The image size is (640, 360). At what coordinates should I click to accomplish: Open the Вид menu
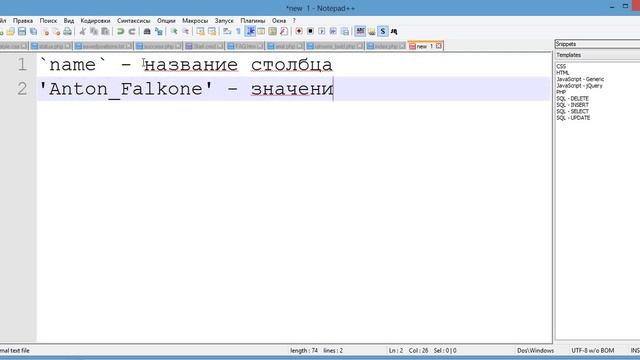pyautogui.click(x=69, y=20)
